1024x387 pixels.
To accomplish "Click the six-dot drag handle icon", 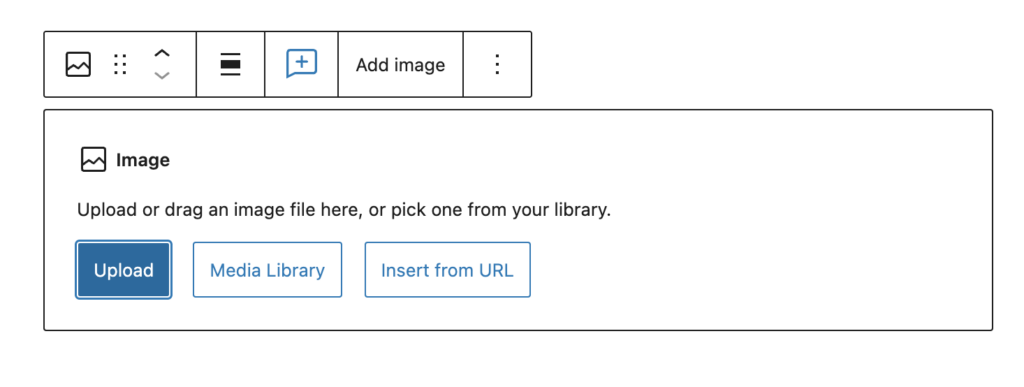I will pos(120,65).
